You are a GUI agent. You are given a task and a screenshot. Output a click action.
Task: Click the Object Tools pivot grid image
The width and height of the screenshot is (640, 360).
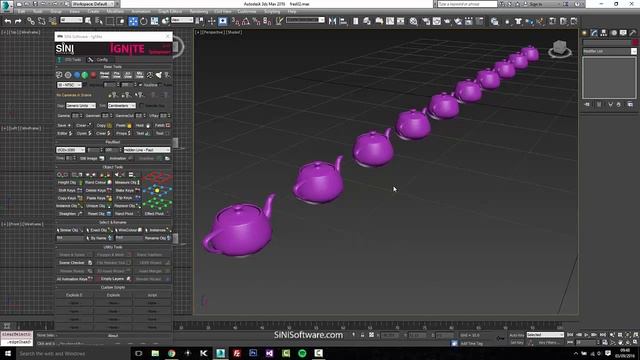coord(157,191)
